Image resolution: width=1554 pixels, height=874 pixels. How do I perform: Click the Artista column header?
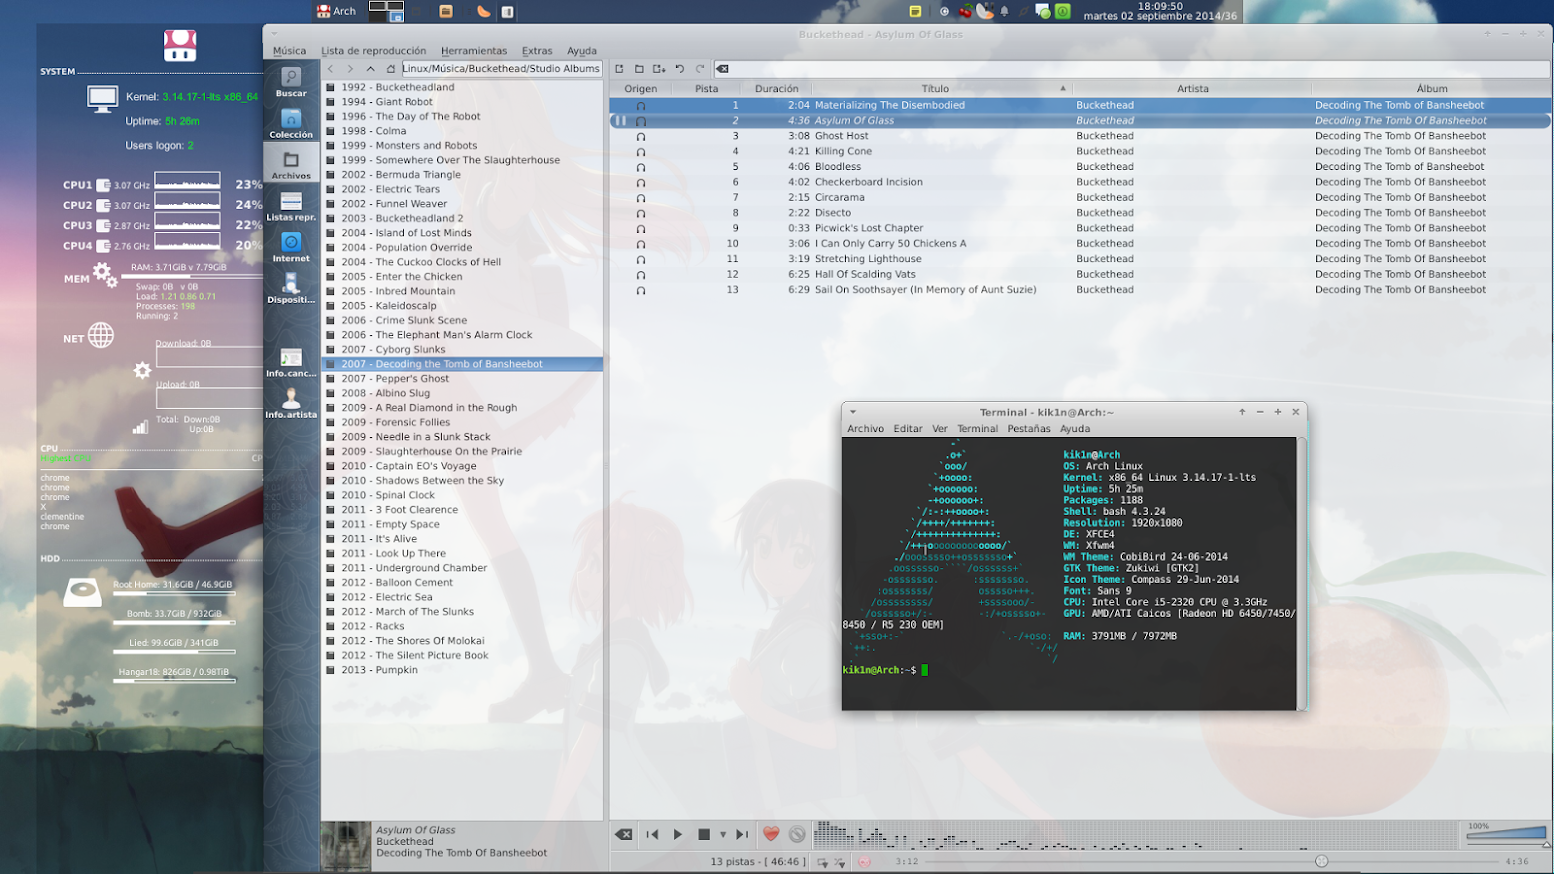[x=1192, y=88]
